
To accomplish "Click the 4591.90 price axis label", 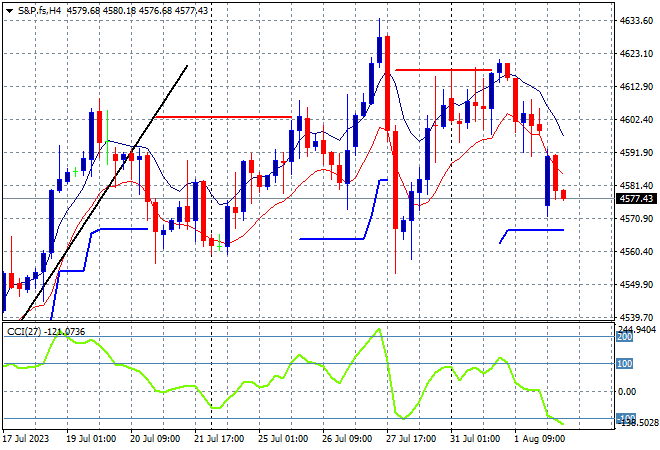I will (x=636, y=152).
